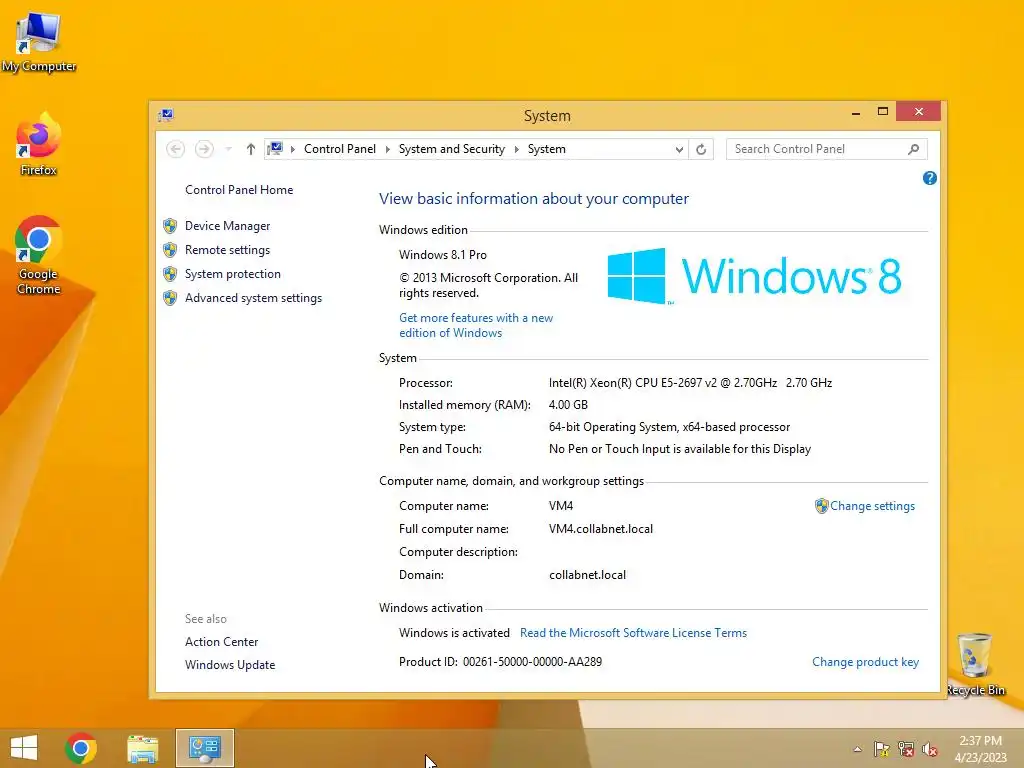Open Chrome from the taskbar
1024x768 pixels.
coord(81,748)
